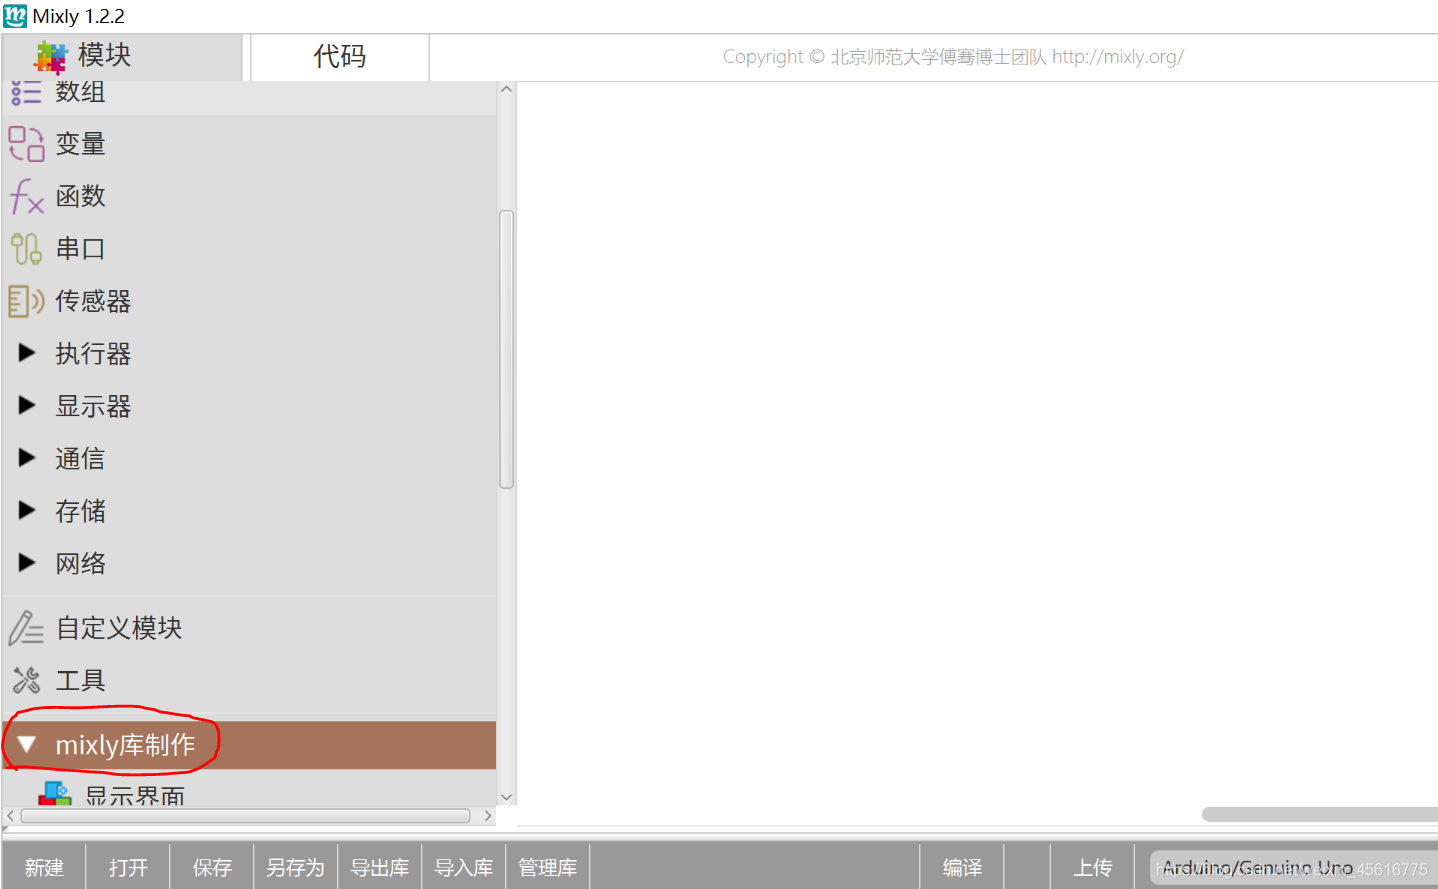Select the 存储 category label
Image resolution: width=1438 pixels, height=889 pixels.
[80, 511]
